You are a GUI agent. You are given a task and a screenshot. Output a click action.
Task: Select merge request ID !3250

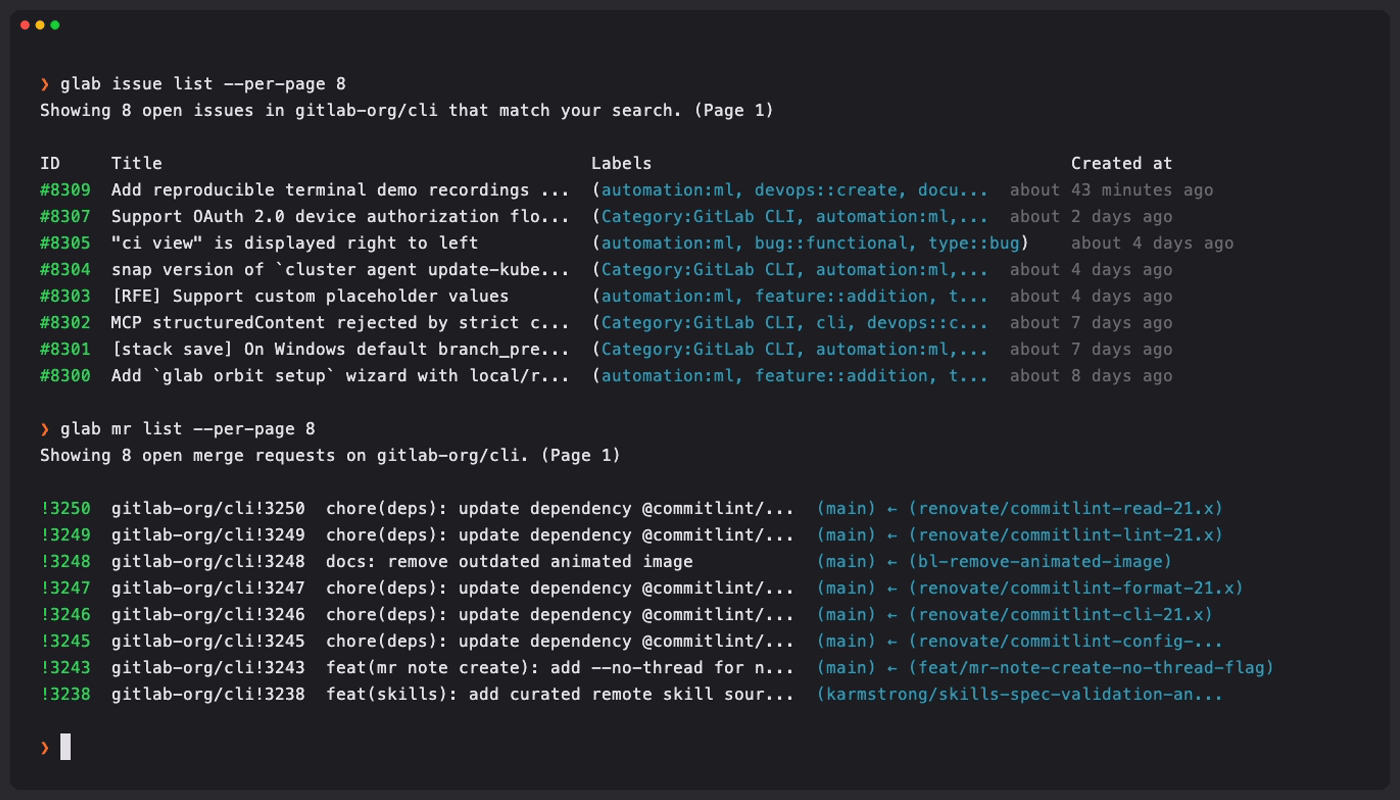click(x=65, y=508)
